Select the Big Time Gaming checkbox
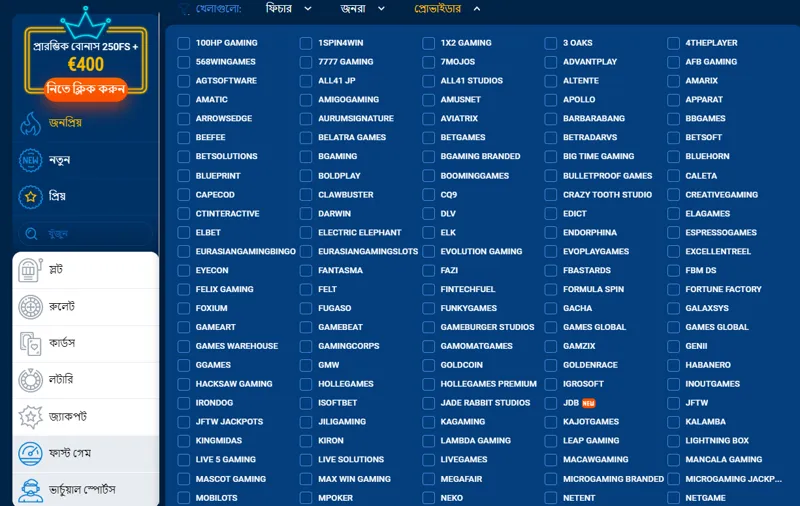 pos(551,157)
